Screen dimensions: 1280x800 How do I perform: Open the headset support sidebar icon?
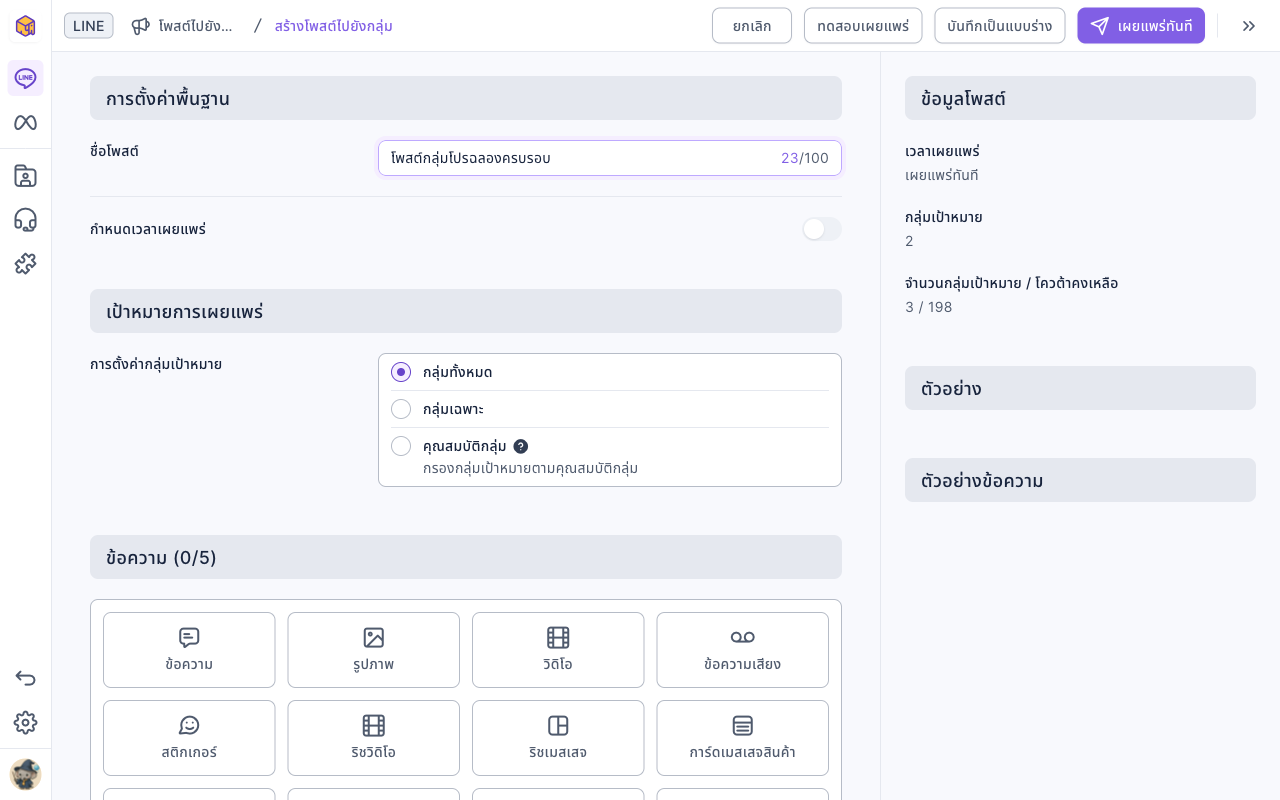click(x=25, y=220)
